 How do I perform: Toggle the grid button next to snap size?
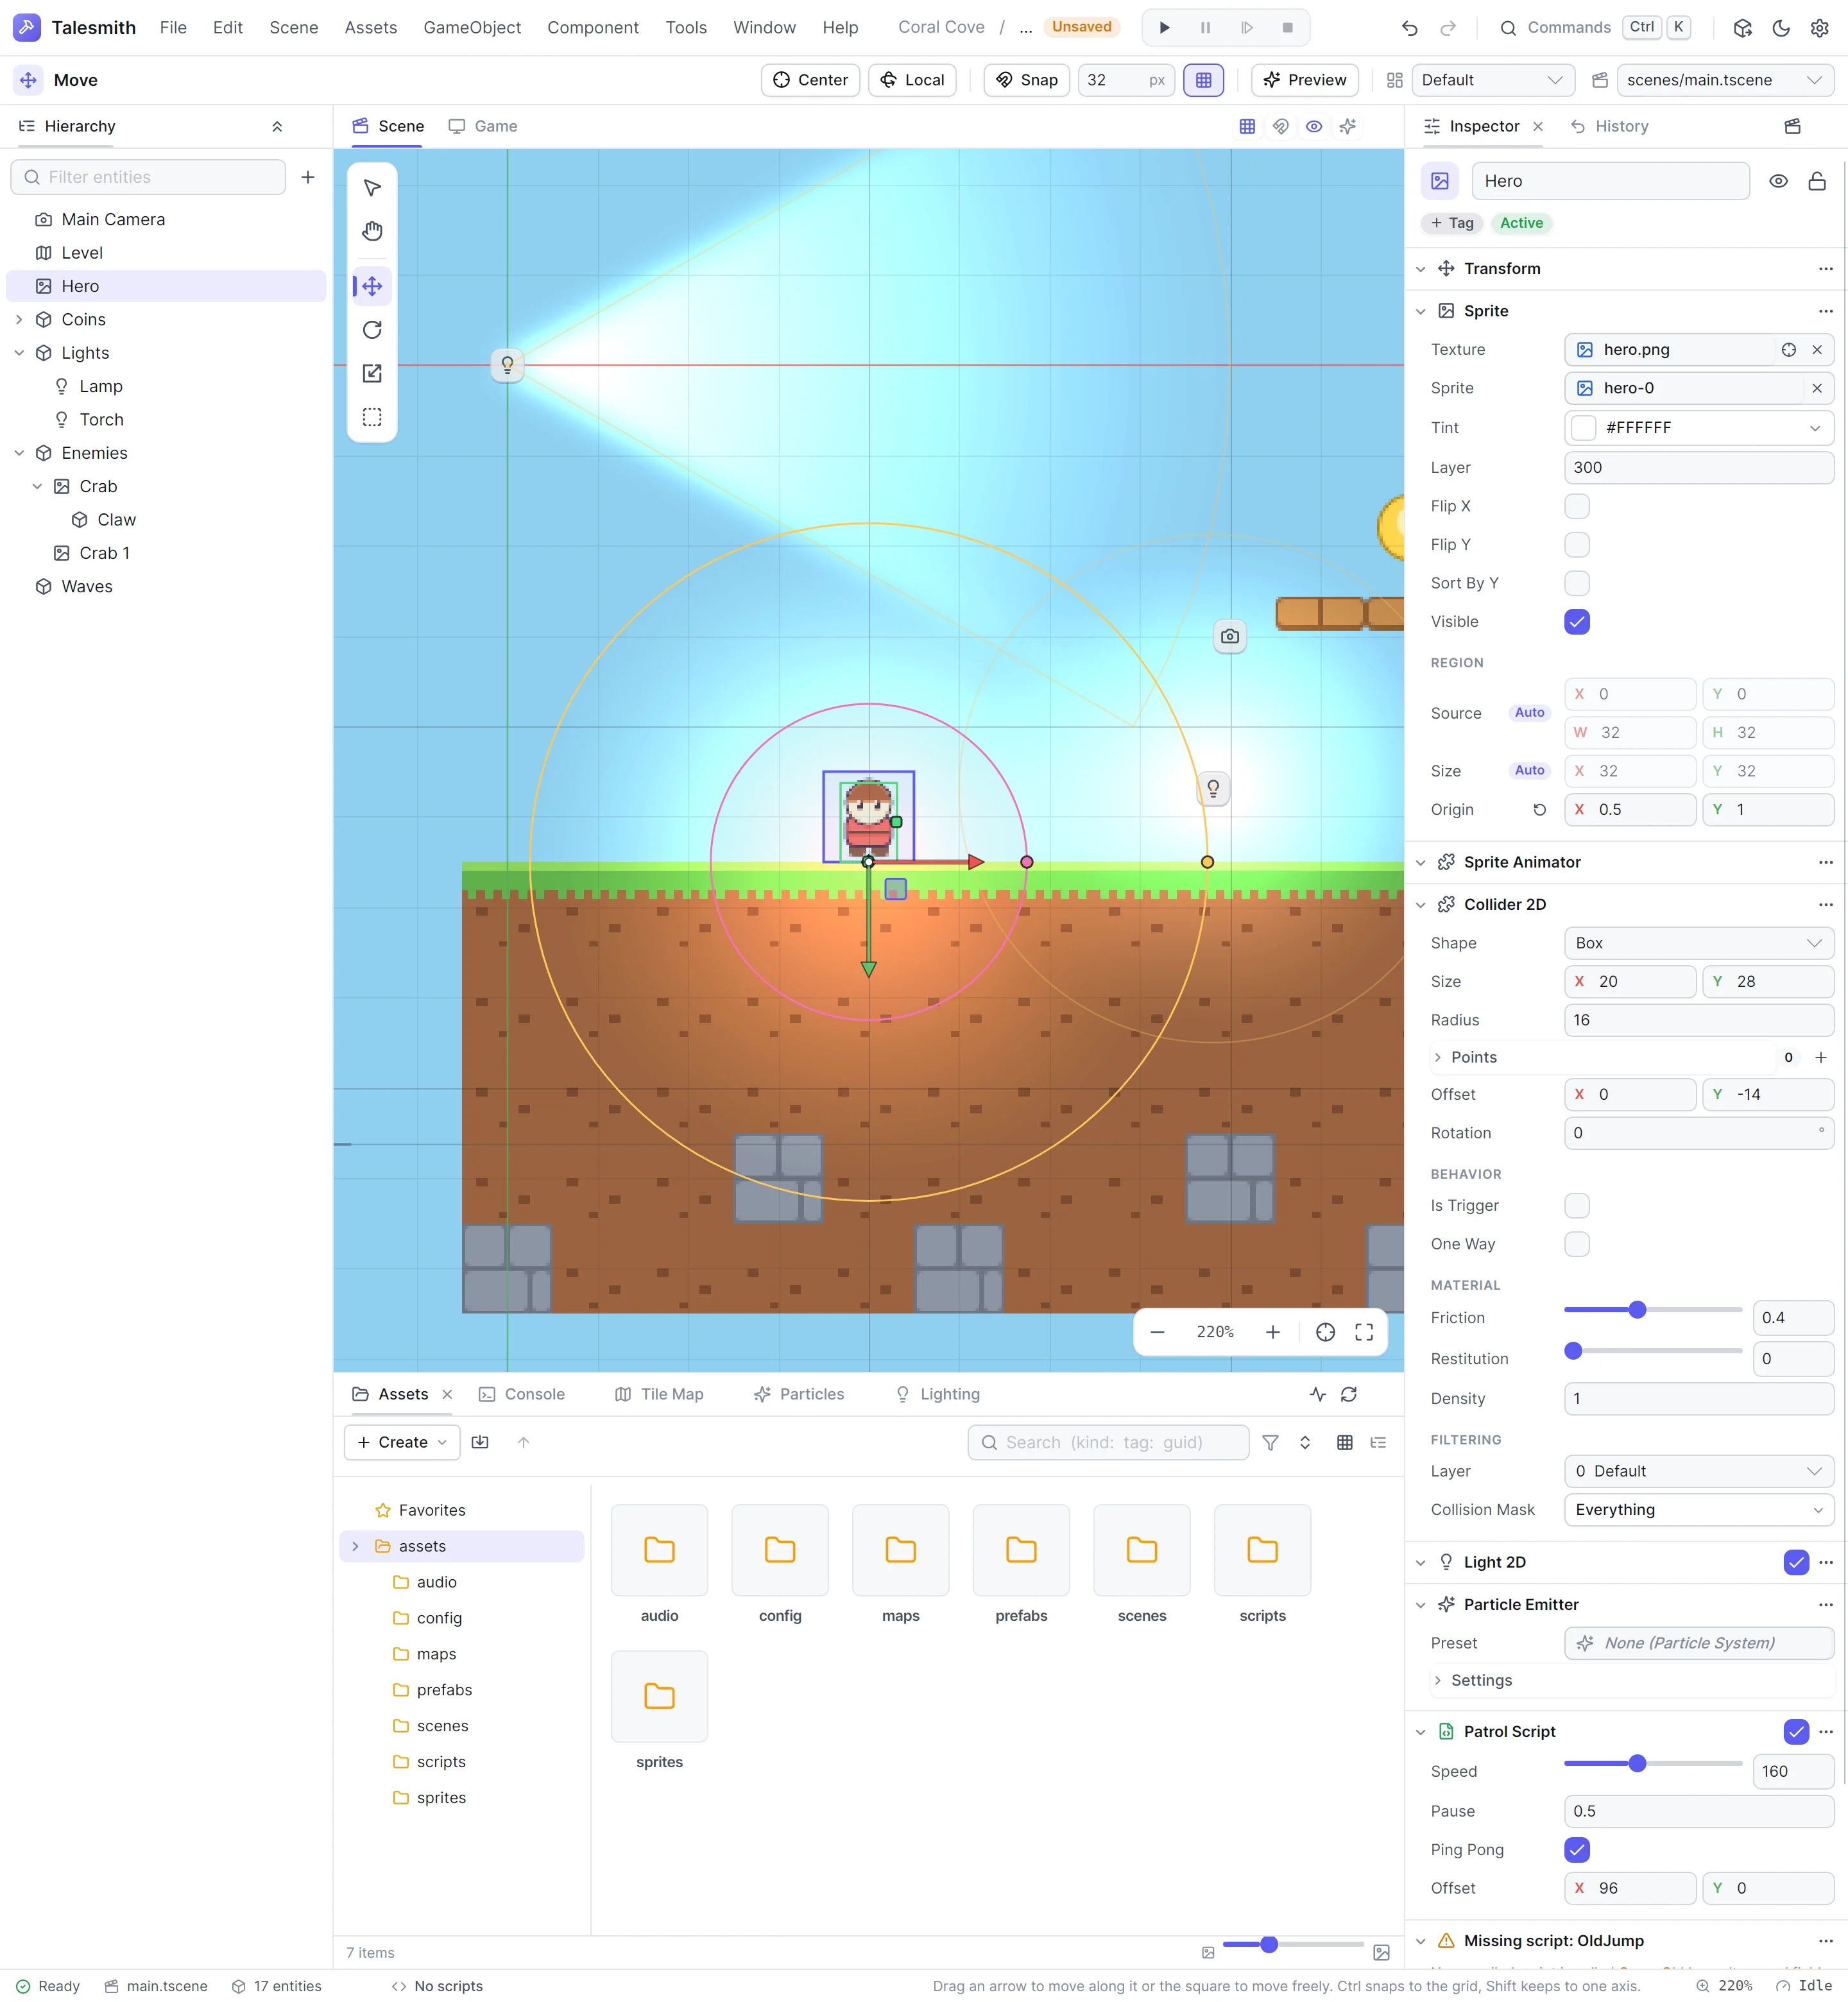[1203, 80]
